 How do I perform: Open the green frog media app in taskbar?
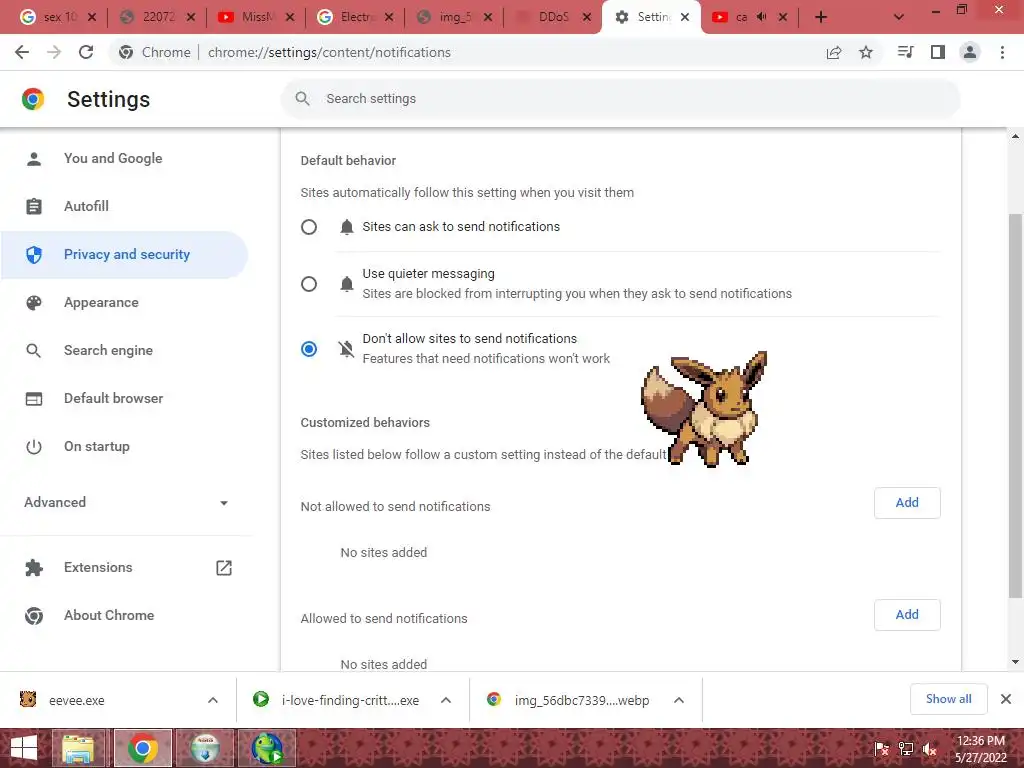click(267, 748)
